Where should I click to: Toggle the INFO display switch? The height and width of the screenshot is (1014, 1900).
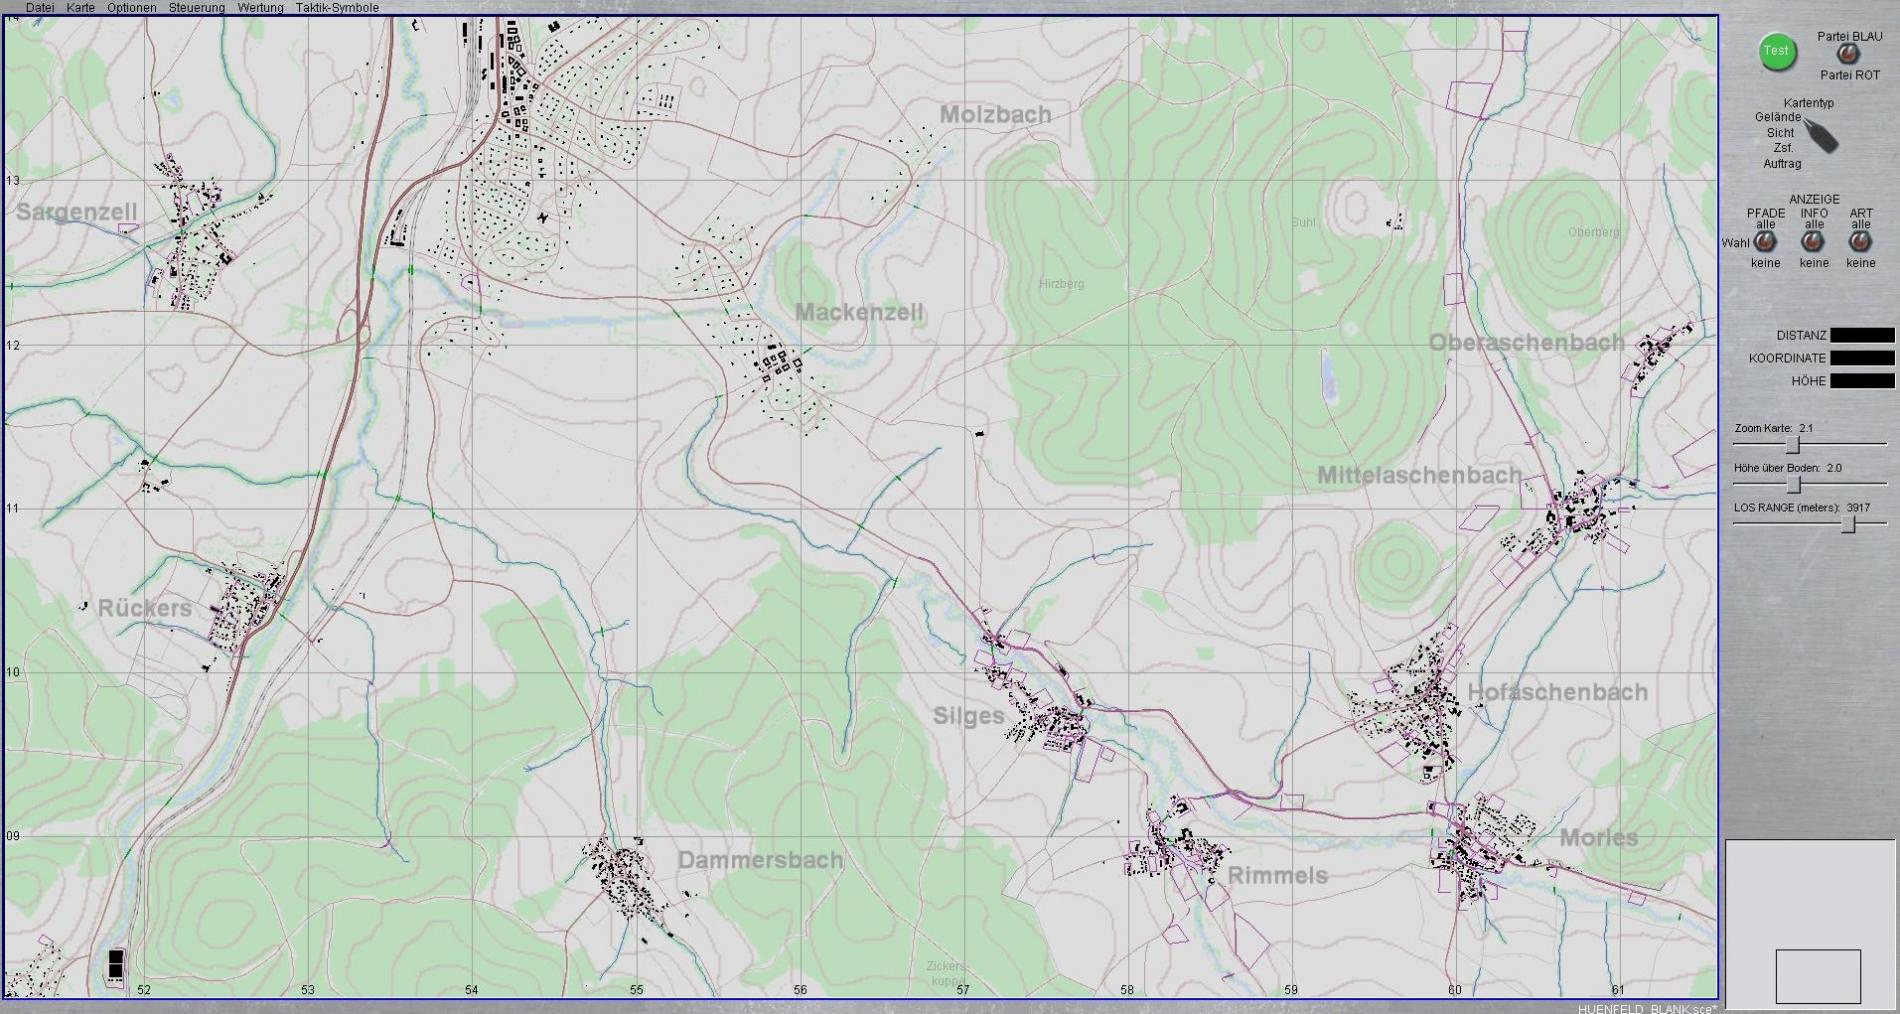click(x=1813, y=241)
